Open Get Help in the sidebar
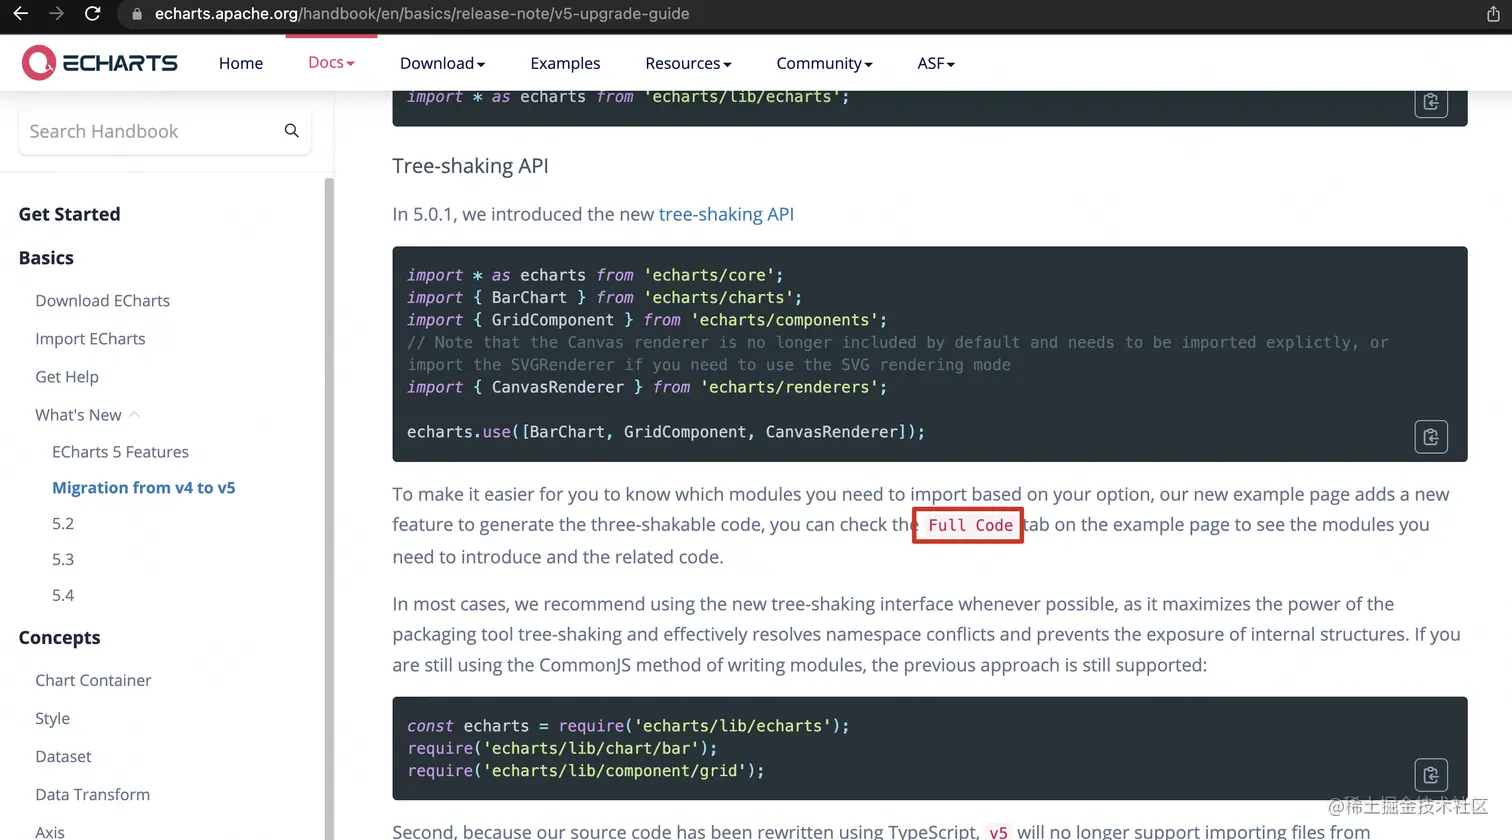 (67, 377)
